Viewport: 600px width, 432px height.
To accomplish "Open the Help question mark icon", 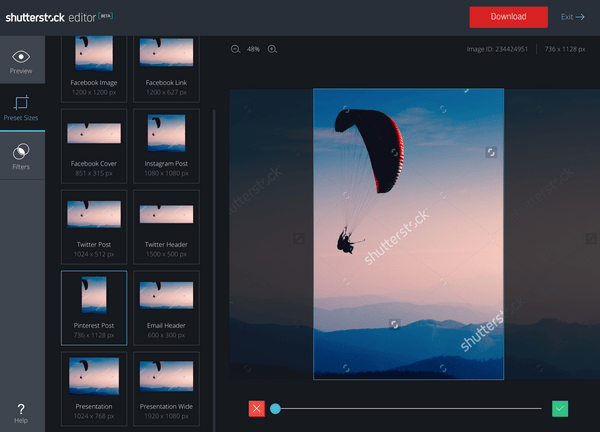I will coord(21,413).
